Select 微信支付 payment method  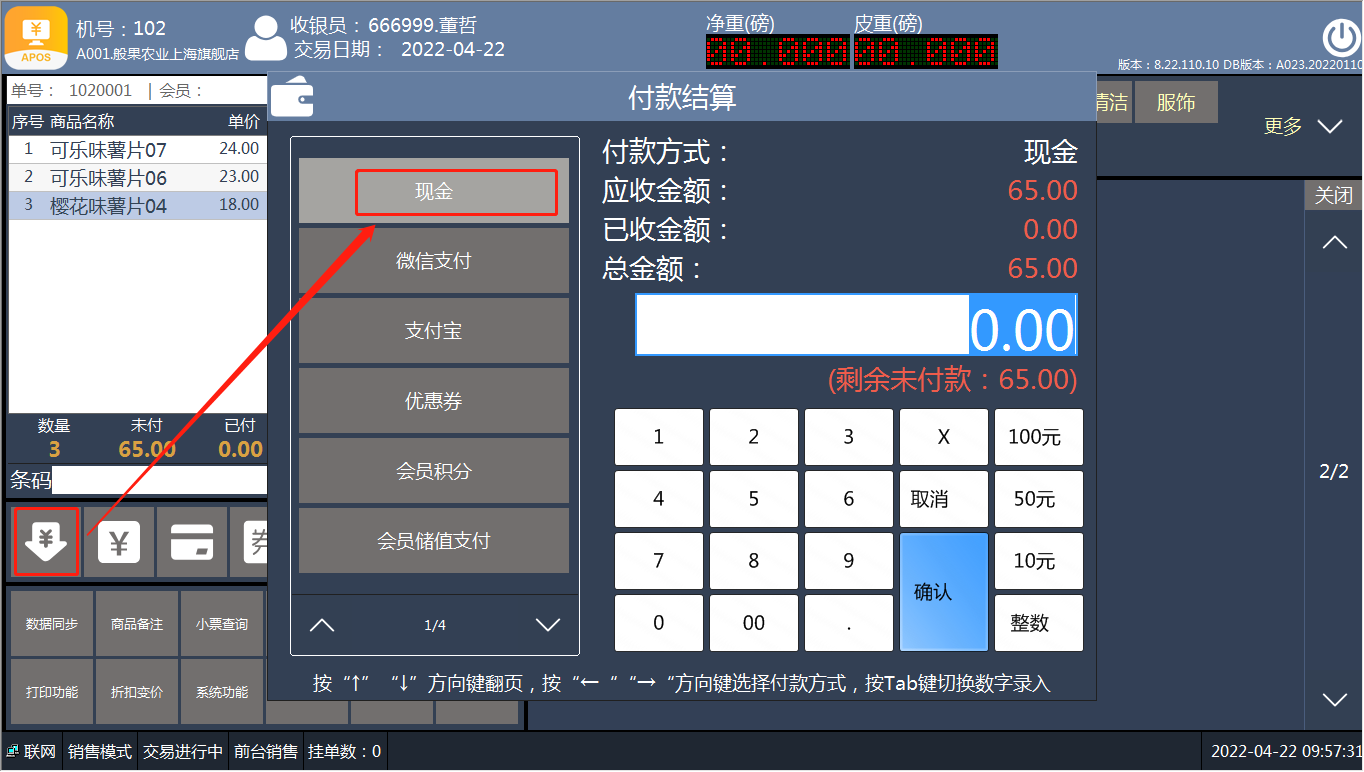pyautogui.click(x=434, y=261)
